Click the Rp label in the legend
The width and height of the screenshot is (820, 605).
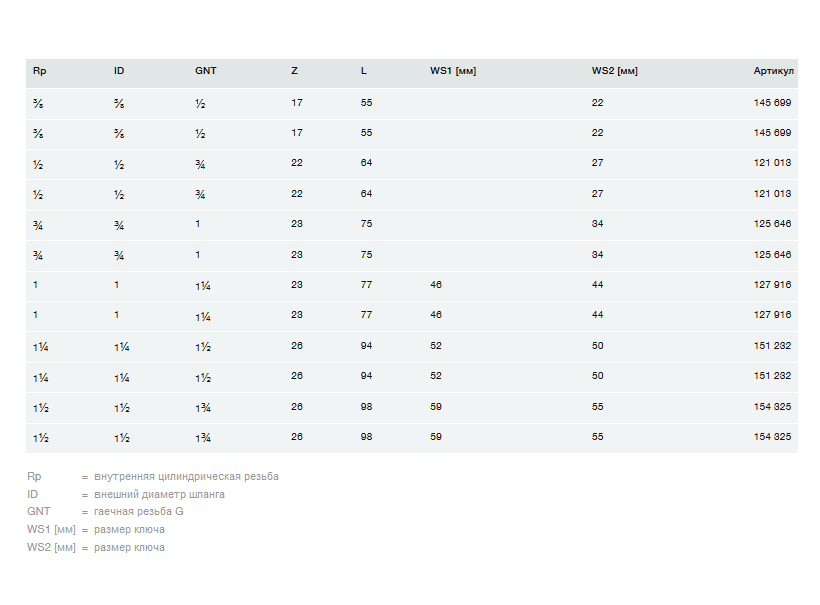point(34,476)
